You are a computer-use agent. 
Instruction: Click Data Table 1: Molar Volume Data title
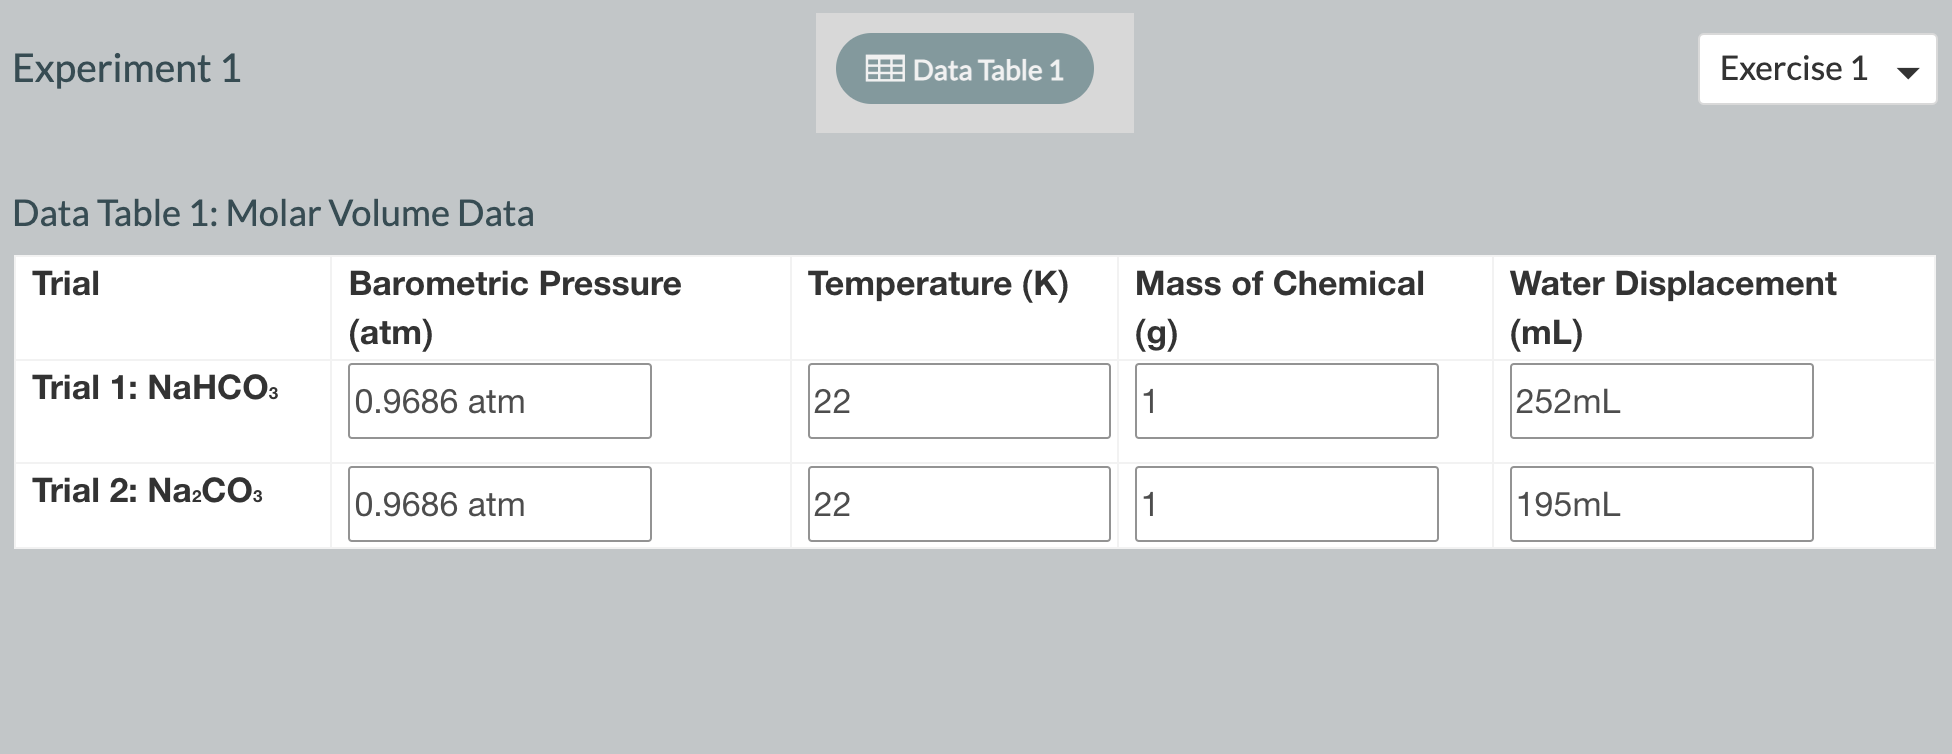(x=273, y=214)
